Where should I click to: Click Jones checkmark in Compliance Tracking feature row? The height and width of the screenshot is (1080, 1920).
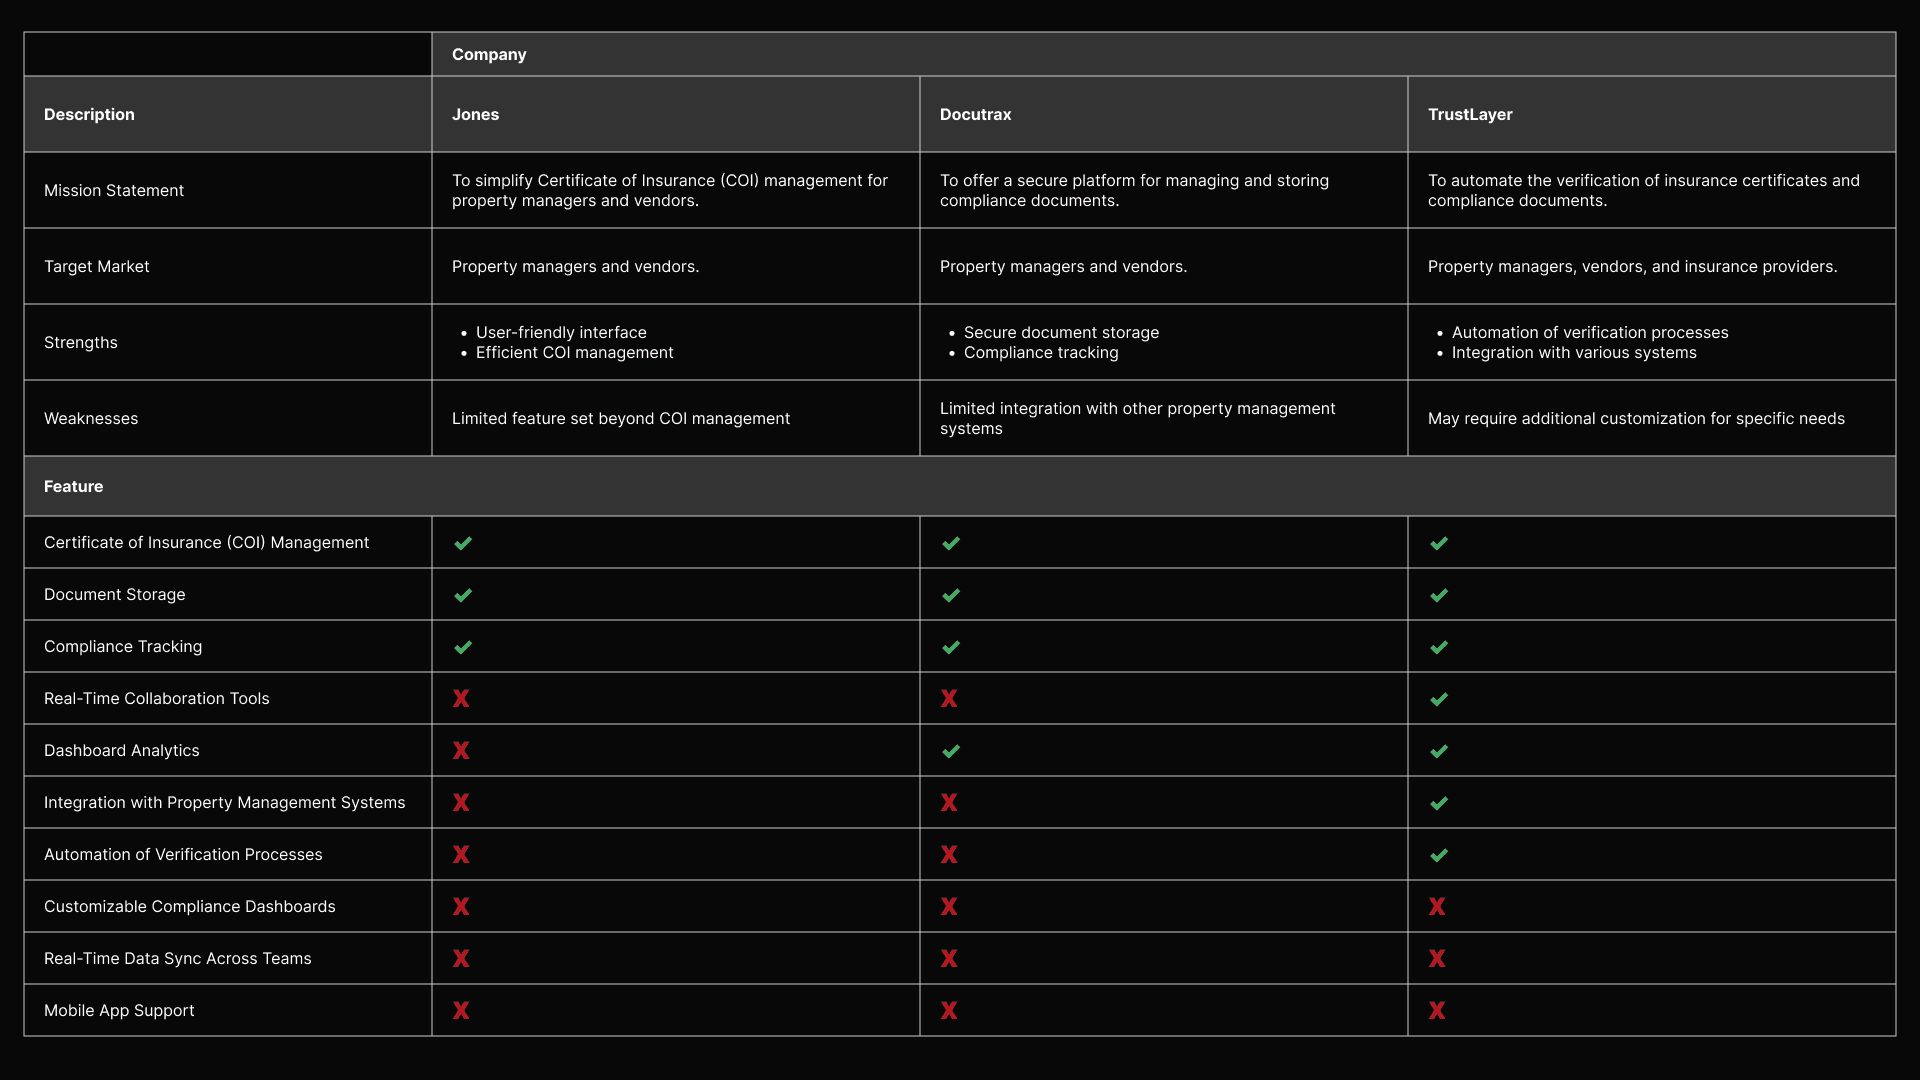(463, 647)
